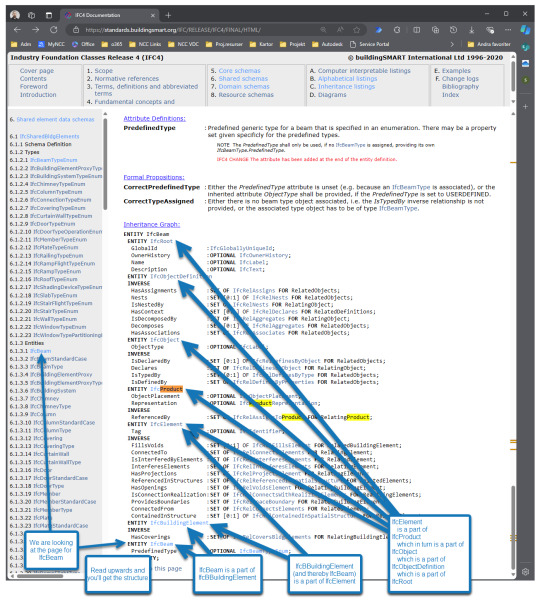Open the Service Portal bookmark
540x600 pixels.
(370, 44)
